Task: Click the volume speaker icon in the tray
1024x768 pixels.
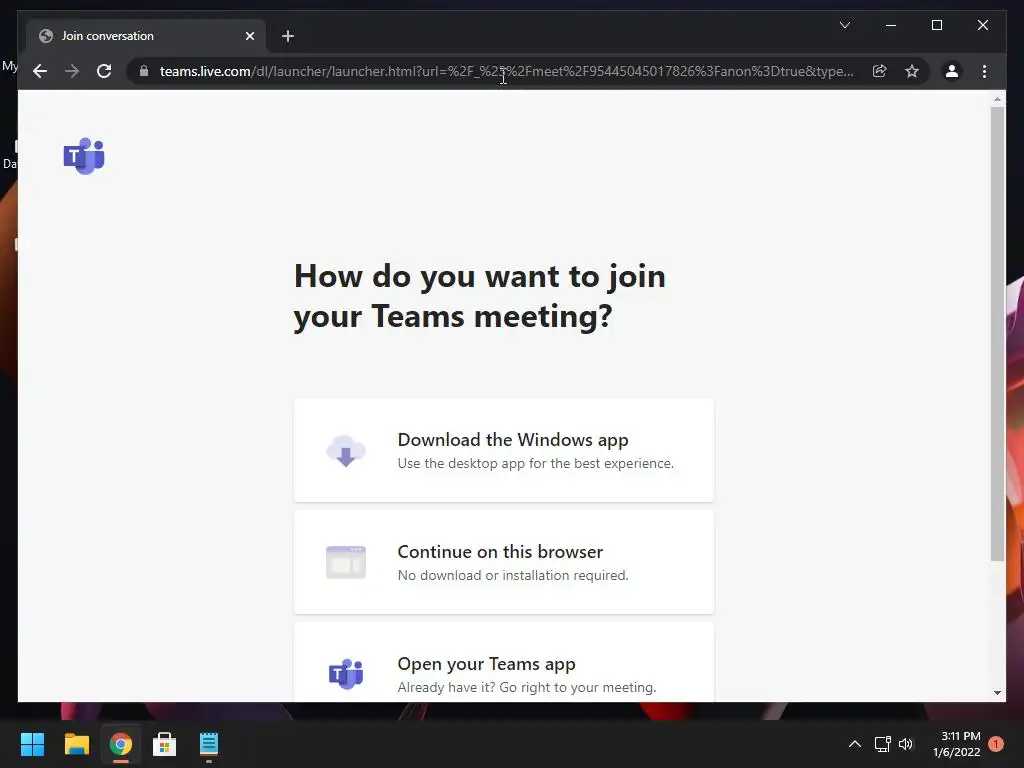Action: pyautogui.click(x=906, y=744)
